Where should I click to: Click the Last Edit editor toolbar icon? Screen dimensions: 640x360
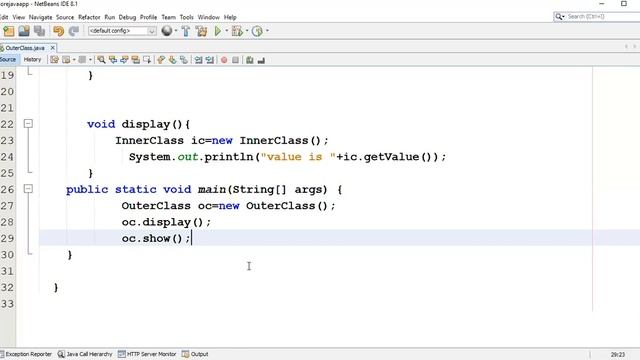tap(54, 60)
